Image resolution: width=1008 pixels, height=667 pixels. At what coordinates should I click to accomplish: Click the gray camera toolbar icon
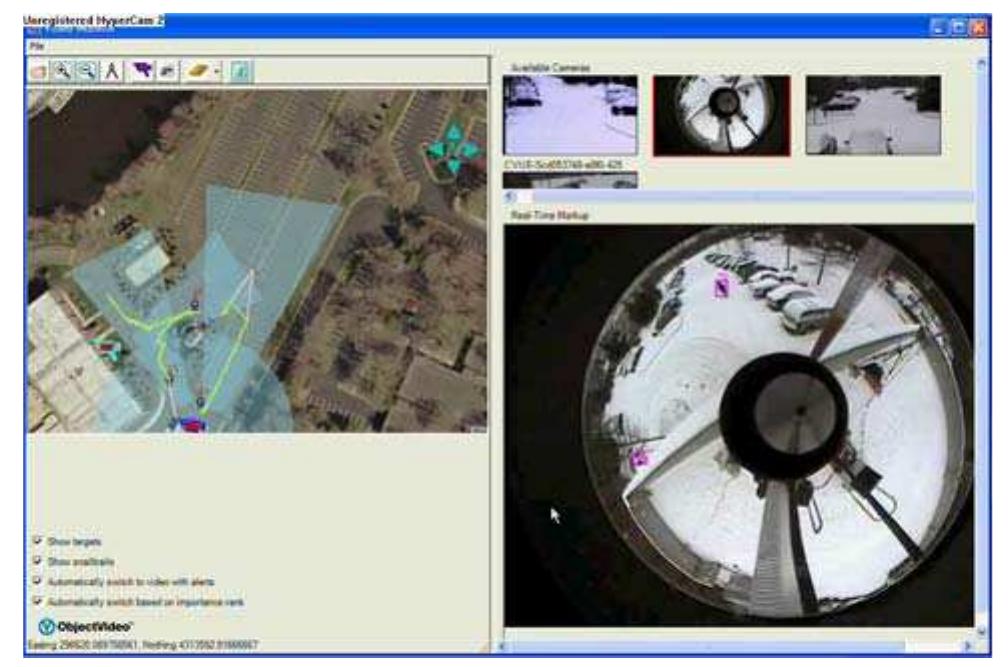click(x=167, y=71)
